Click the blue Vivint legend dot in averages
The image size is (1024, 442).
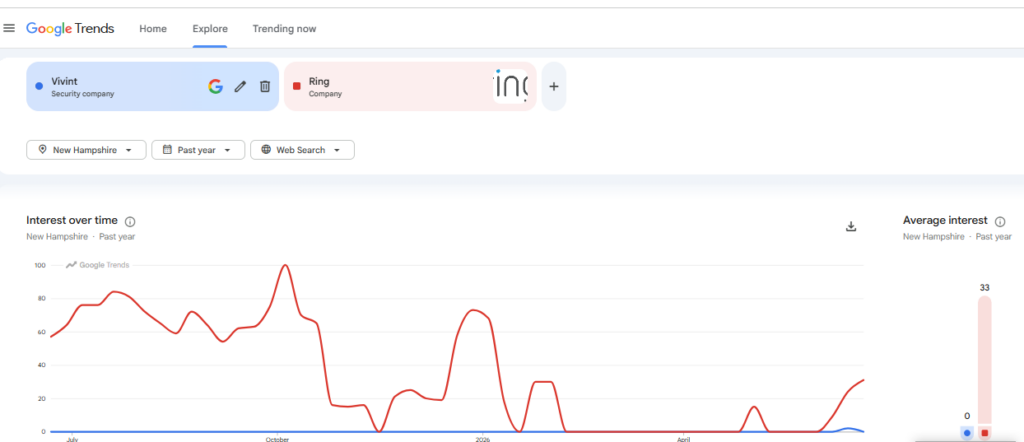(967, 433)
